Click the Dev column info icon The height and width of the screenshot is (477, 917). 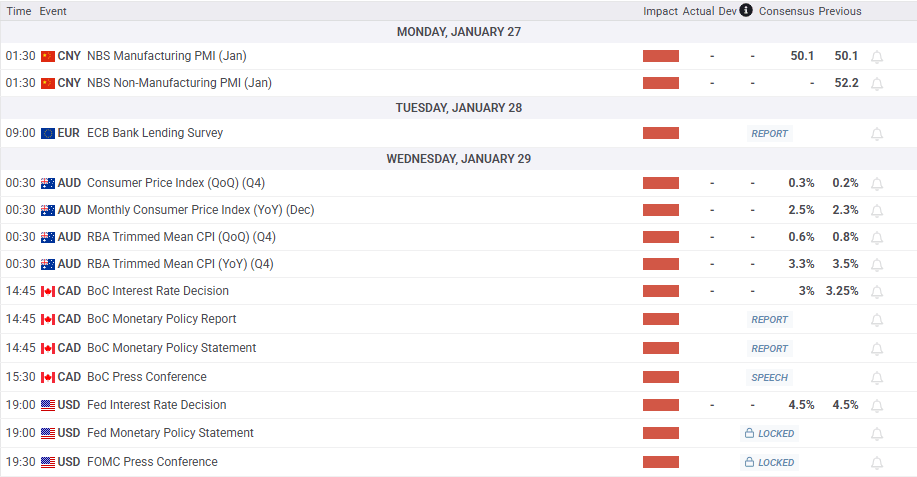tap(746, 11)
